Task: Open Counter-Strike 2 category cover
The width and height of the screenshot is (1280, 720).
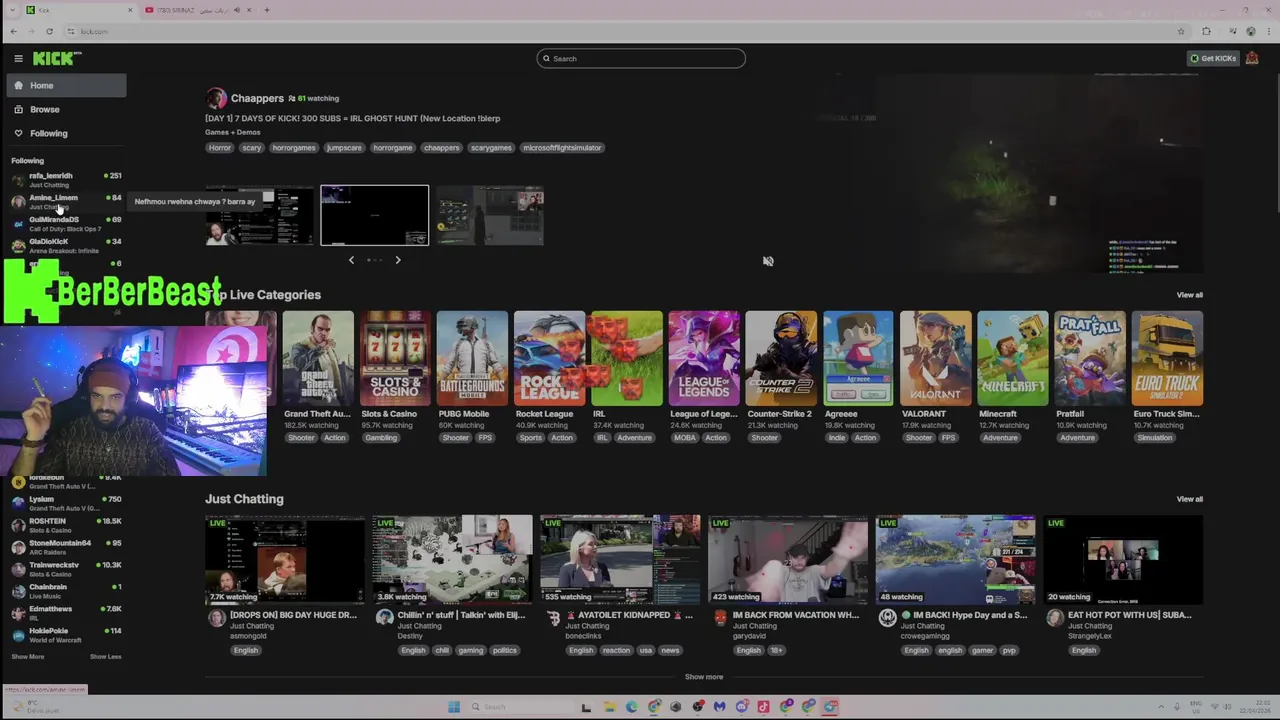Action: pyautogui.click(x=781, y=358)
